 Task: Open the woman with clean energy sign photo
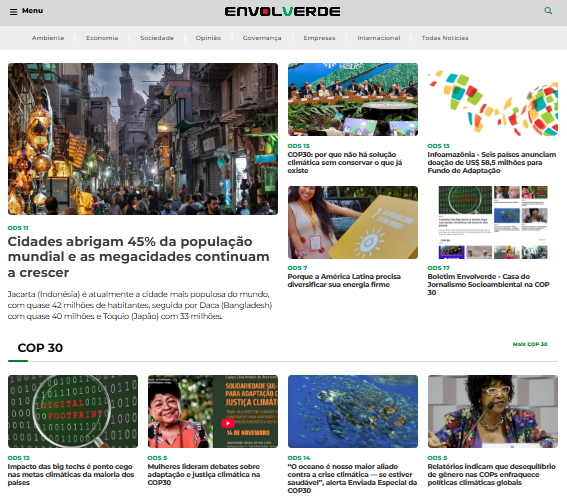coord(353,222)
